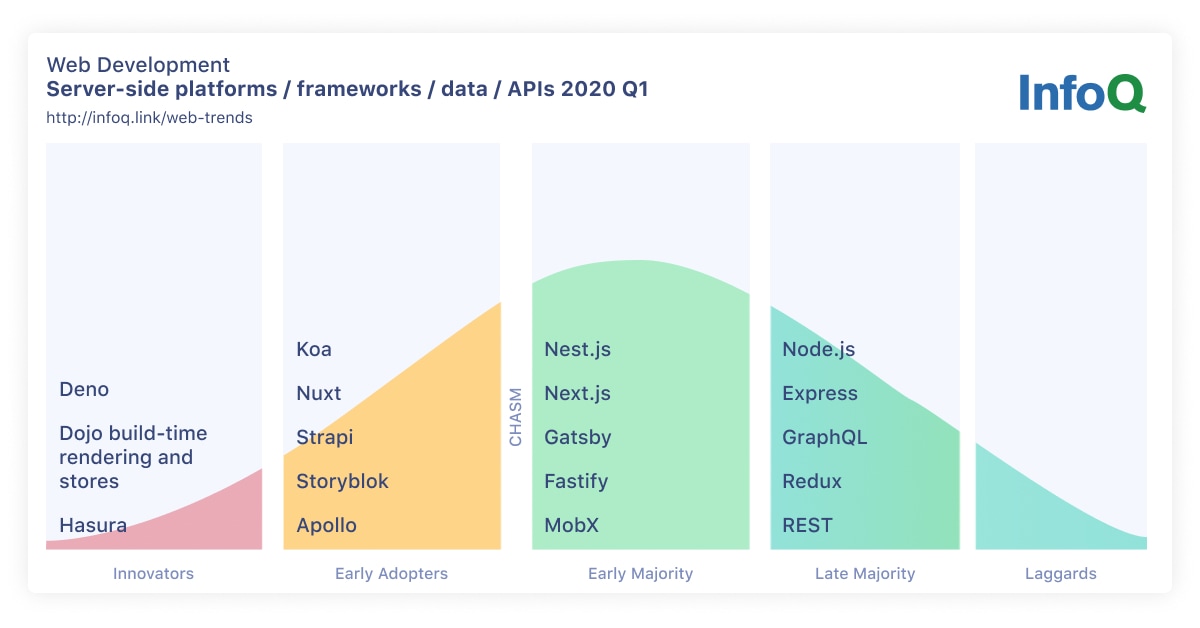The image size is (1200, 628).
Task: Click the InfoQ logo
Action: 1081,93
